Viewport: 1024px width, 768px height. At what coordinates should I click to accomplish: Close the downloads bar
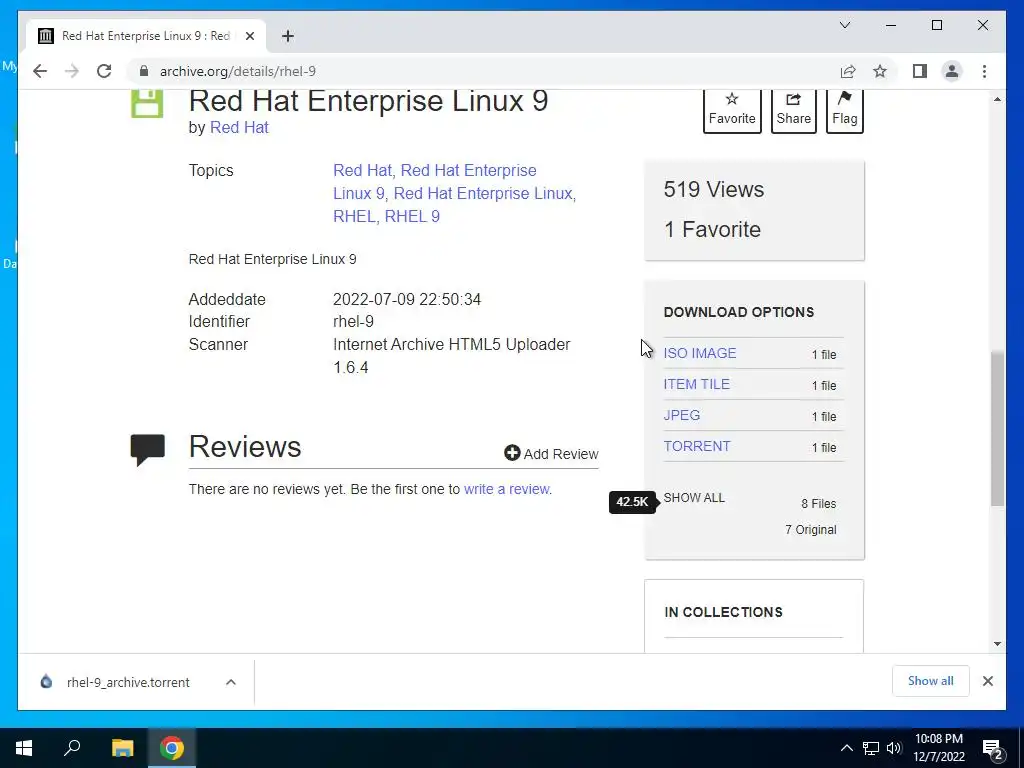coord(987,681)
